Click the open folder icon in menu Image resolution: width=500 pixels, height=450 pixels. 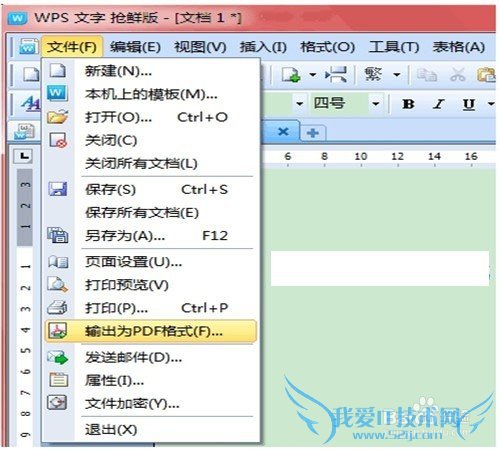[x=58, y=117]
